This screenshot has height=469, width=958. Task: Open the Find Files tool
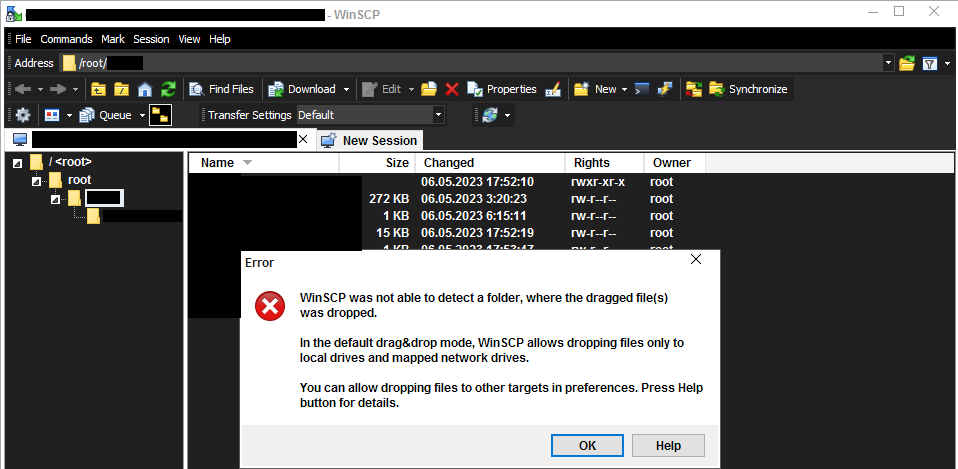tap(221, 89)
